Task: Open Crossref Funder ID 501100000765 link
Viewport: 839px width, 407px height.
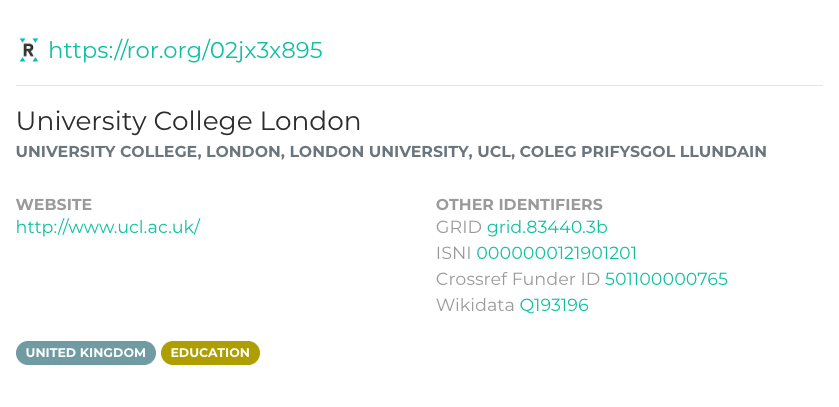Action: coord(666,279)
